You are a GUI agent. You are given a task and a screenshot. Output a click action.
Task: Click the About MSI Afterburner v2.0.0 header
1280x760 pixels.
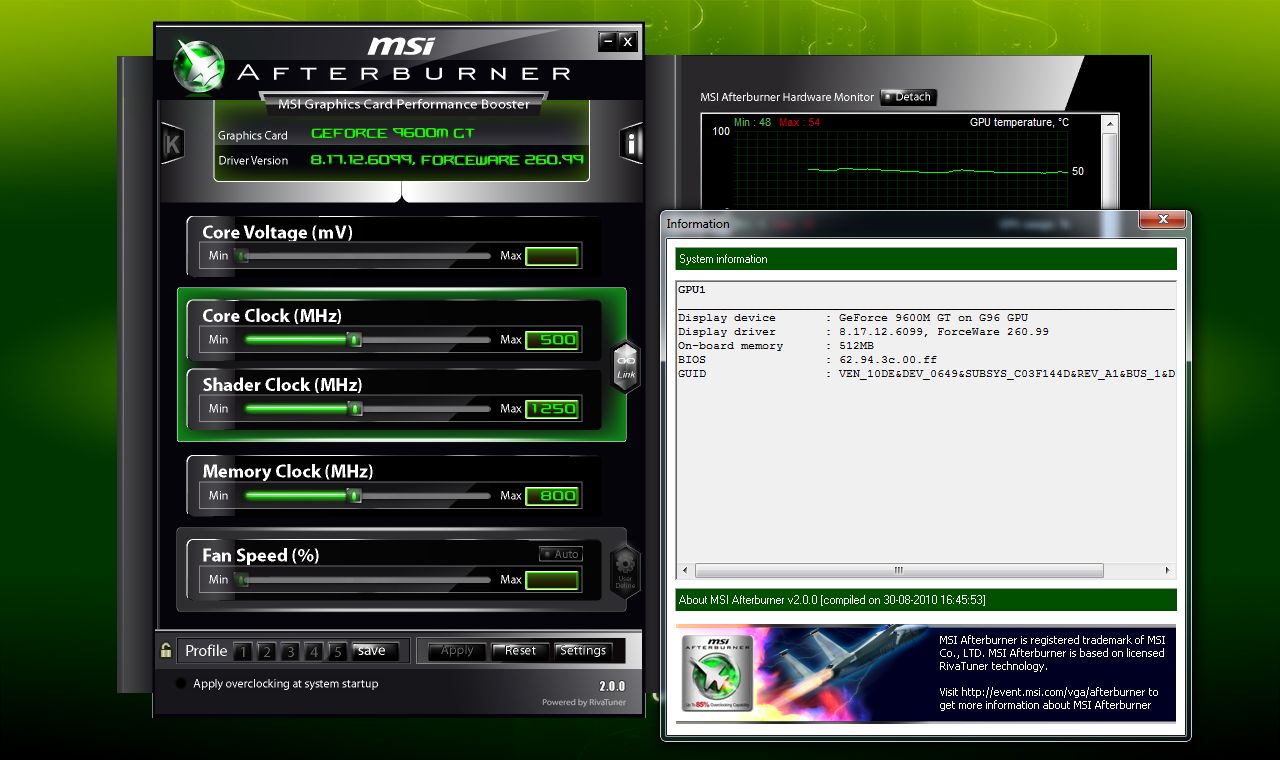pos(926,600)
